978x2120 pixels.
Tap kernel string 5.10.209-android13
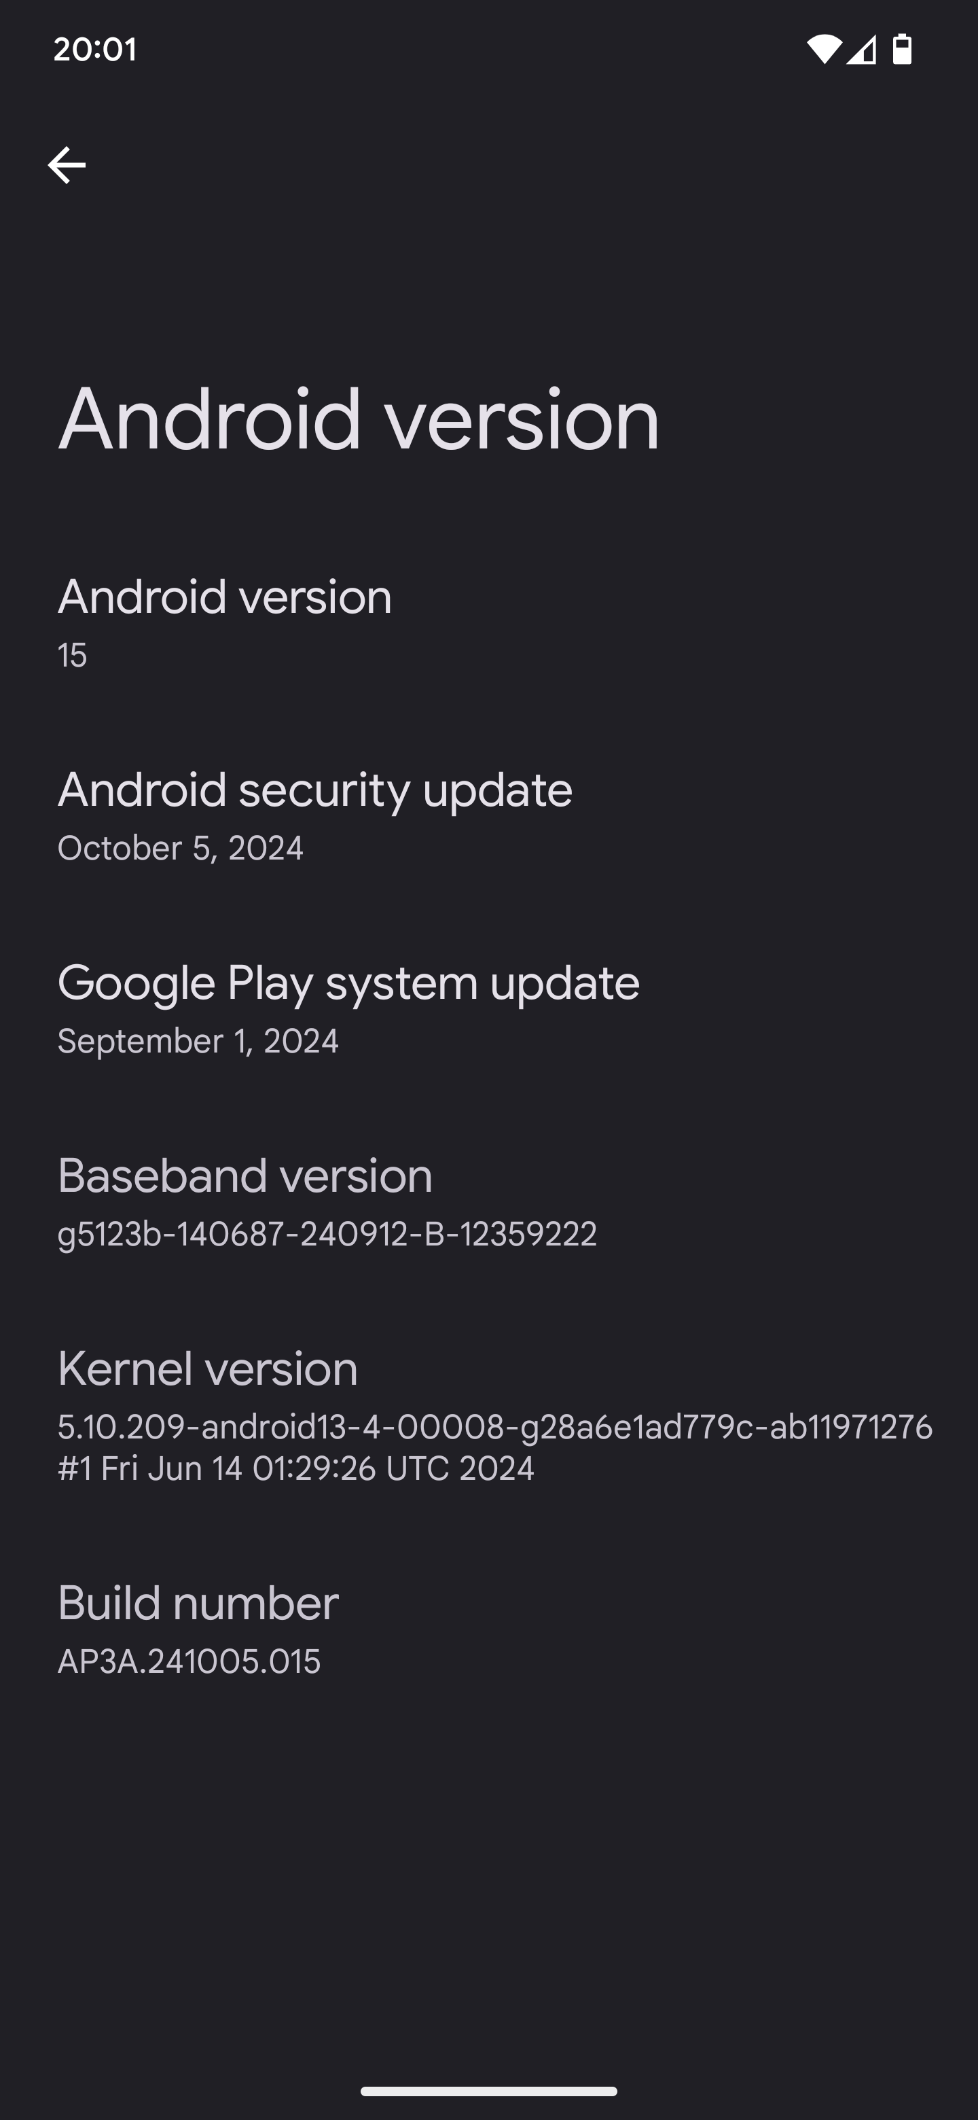coord(495,1427)
